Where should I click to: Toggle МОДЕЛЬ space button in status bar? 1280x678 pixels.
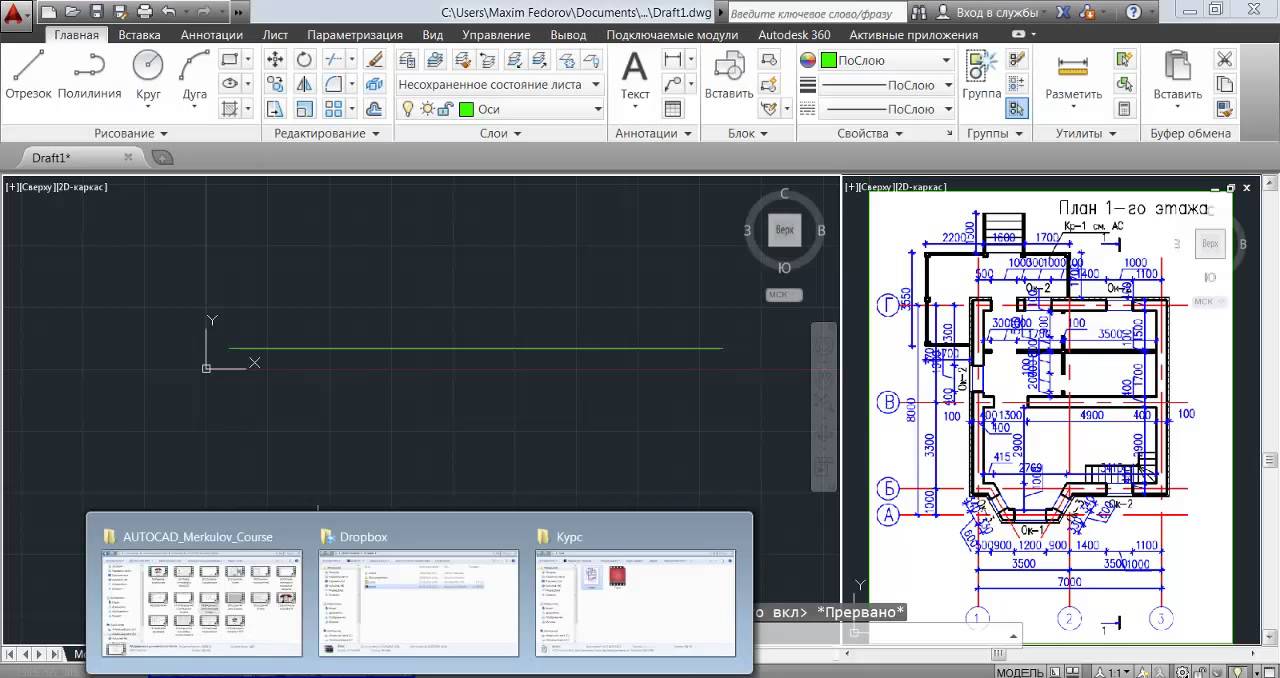point(1019,672)
